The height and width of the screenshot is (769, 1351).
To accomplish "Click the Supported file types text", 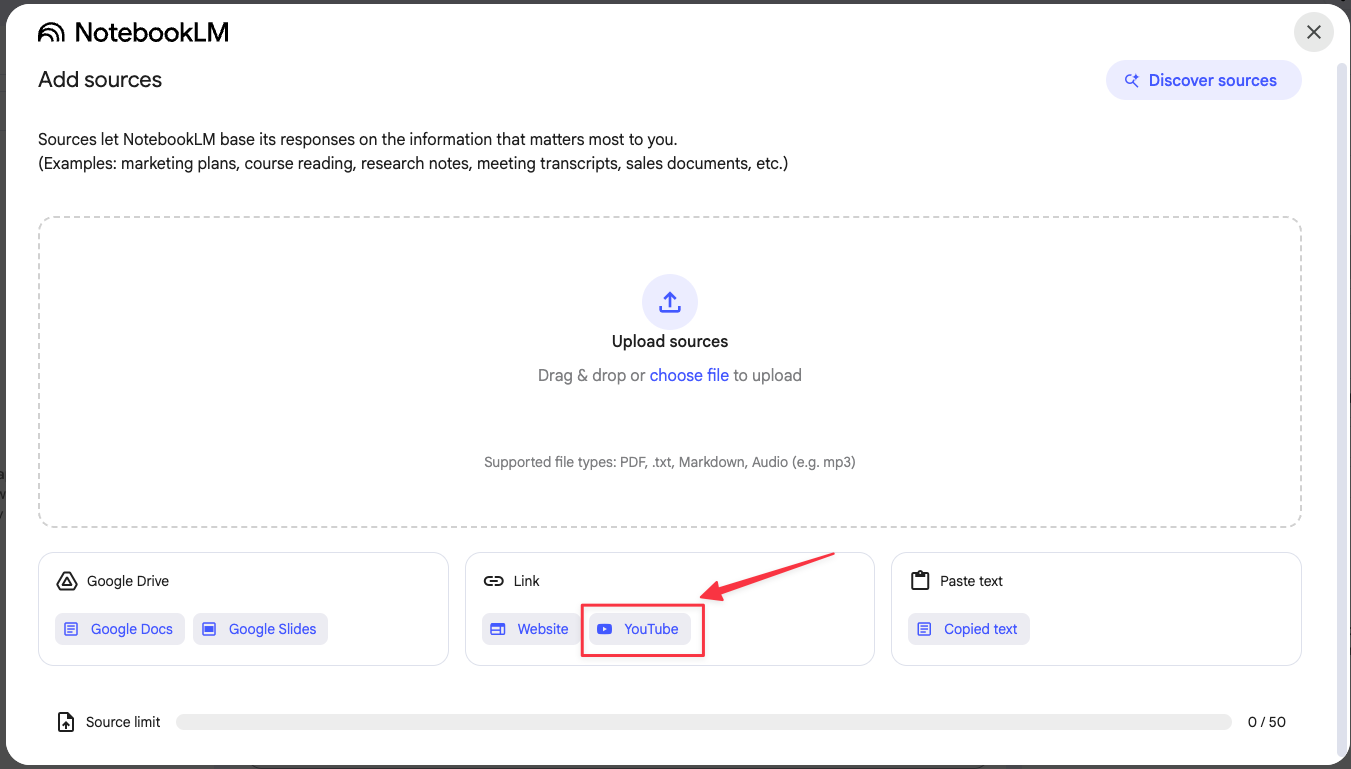I will [670, 462].
